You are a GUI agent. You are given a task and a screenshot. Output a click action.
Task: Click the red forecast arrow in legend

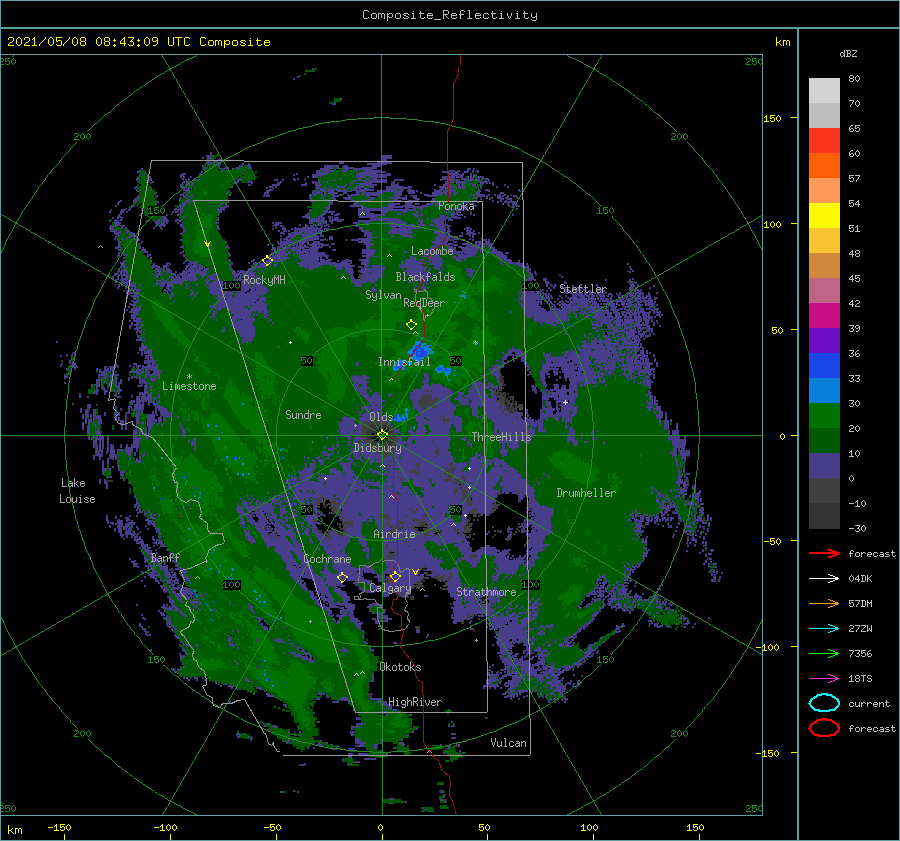[x=824, y=553]
